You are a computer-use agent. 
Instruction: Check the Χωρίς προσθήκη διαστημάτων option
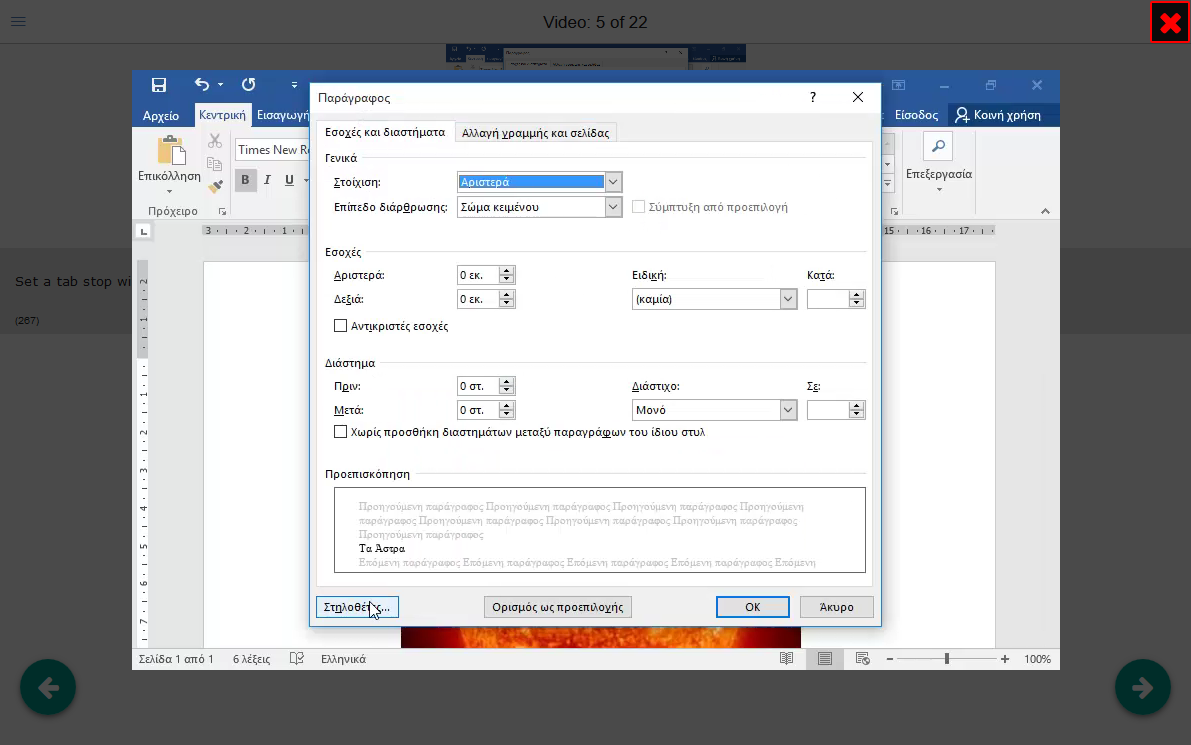(341, 432)
